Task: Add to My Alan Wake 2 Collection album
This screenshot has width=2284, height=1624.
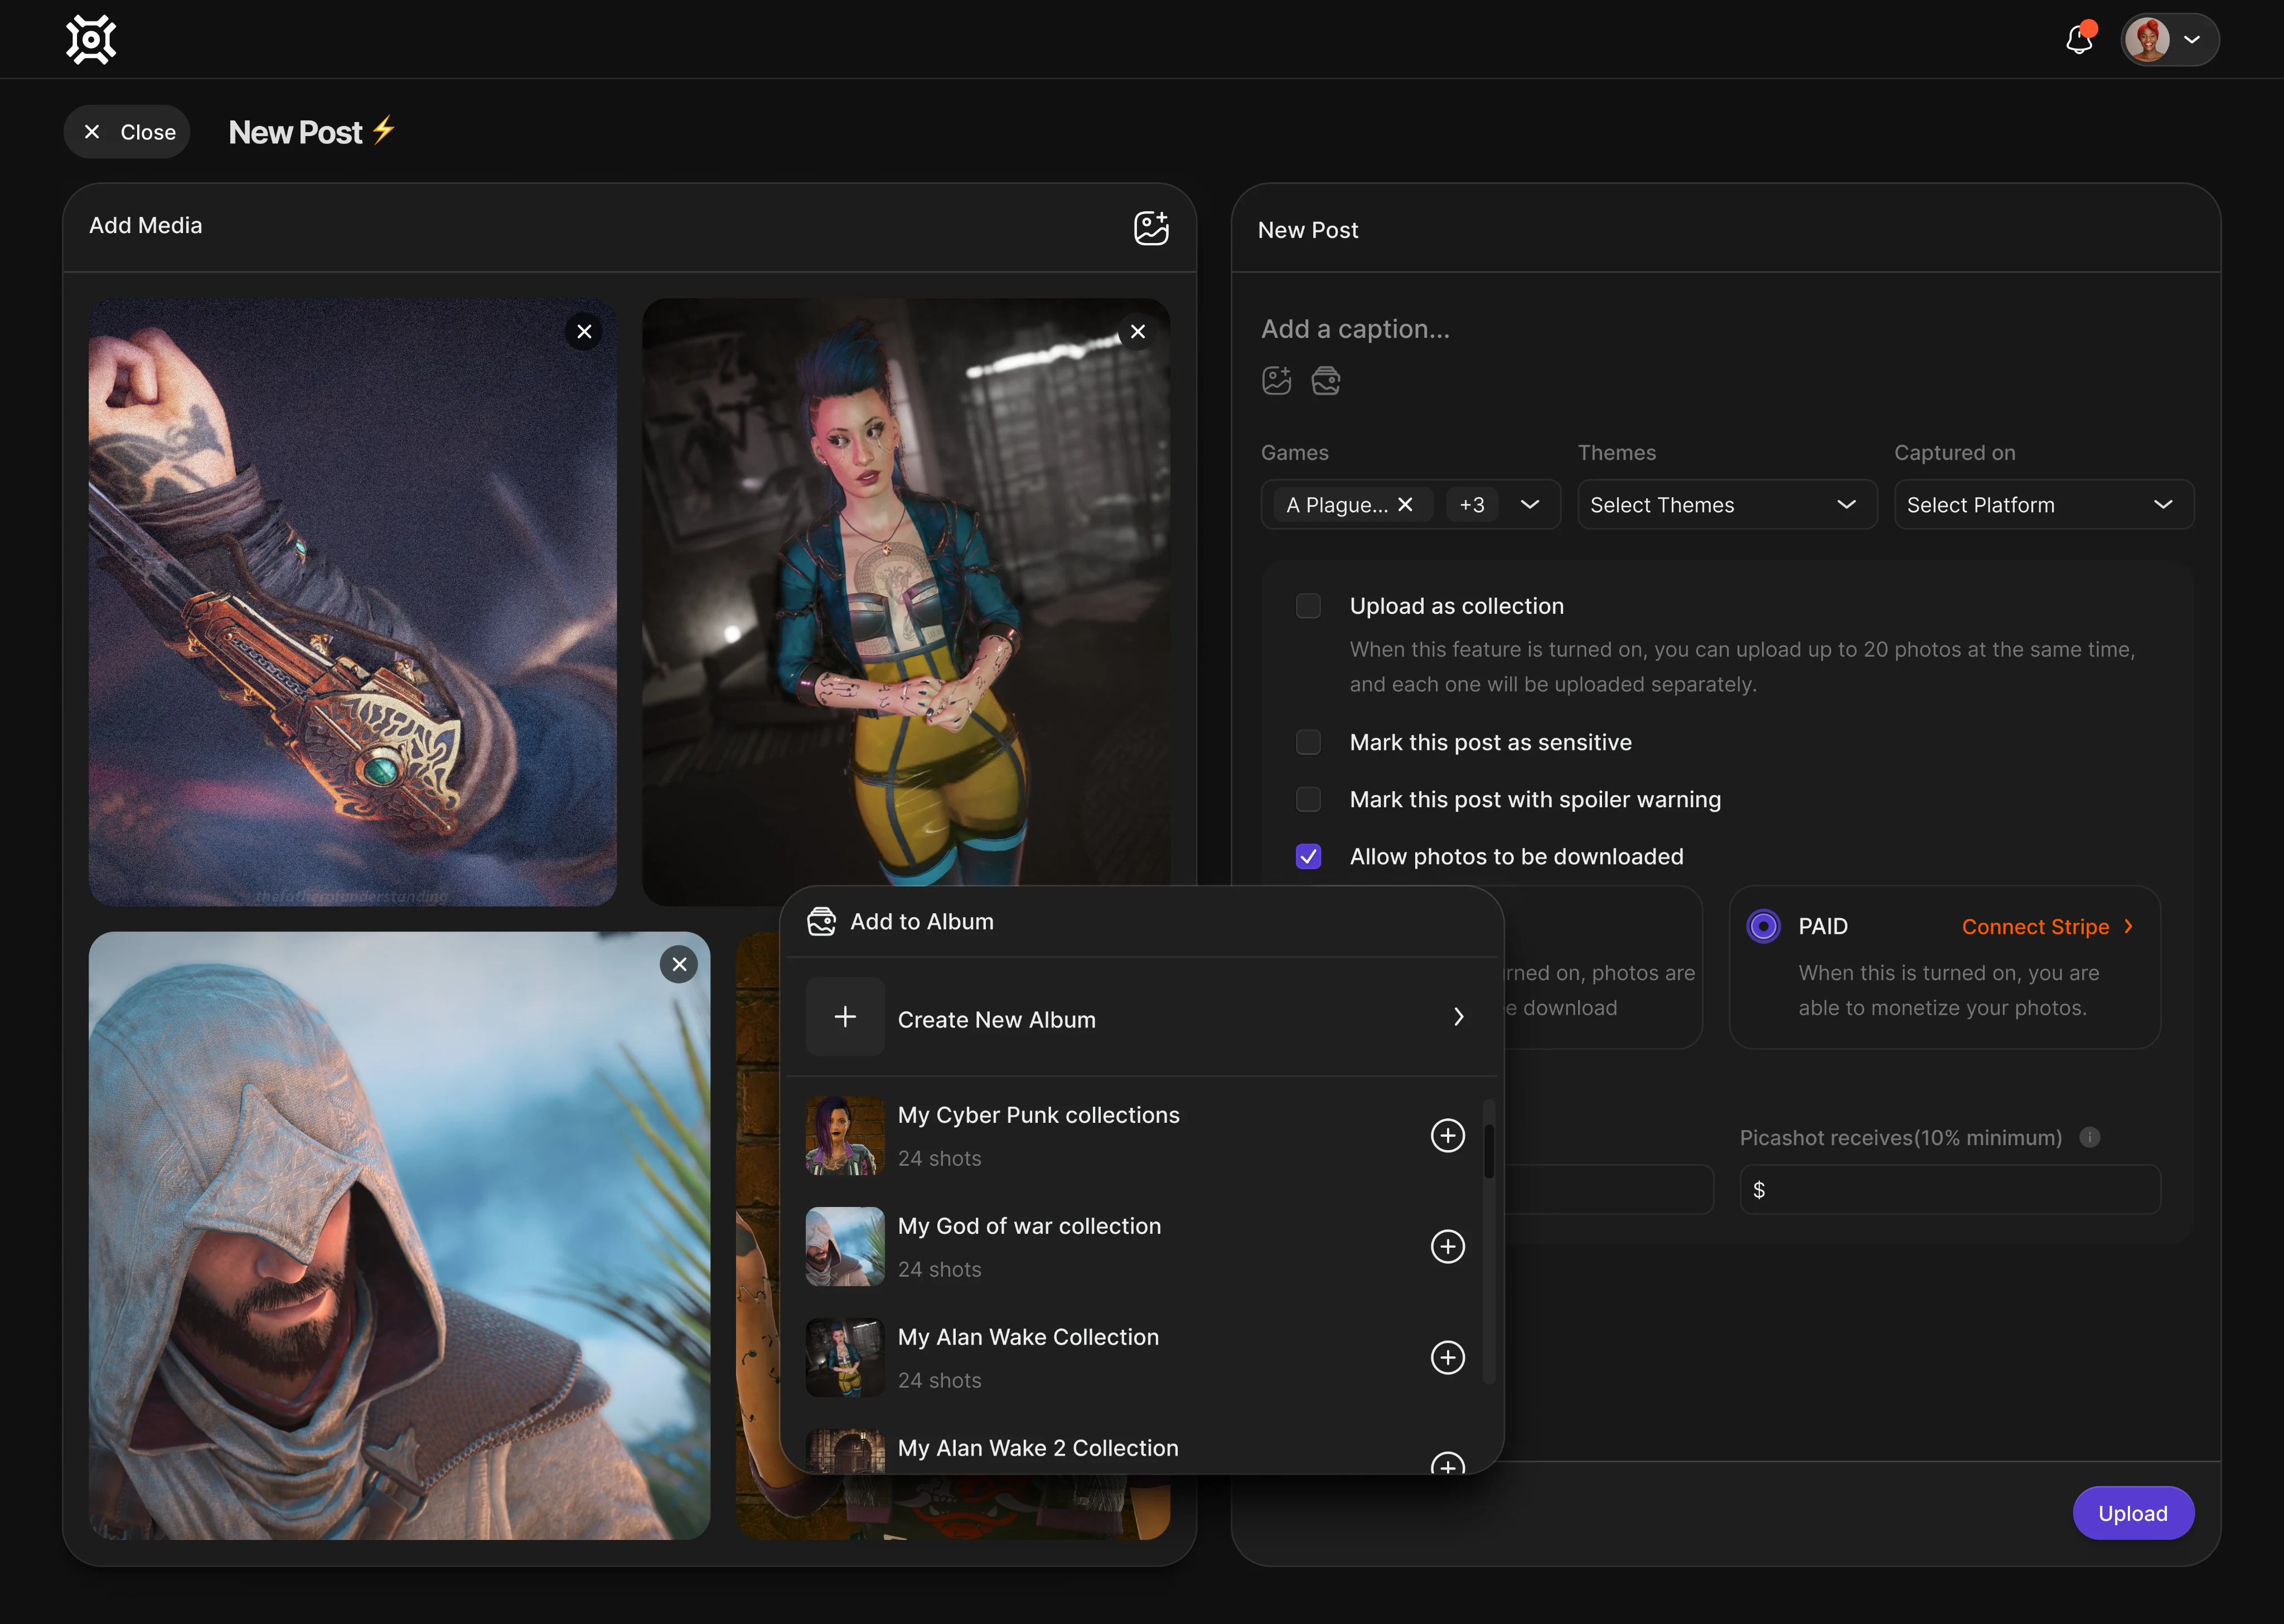Action: pyautogui.click(x=1447, y=1462)
